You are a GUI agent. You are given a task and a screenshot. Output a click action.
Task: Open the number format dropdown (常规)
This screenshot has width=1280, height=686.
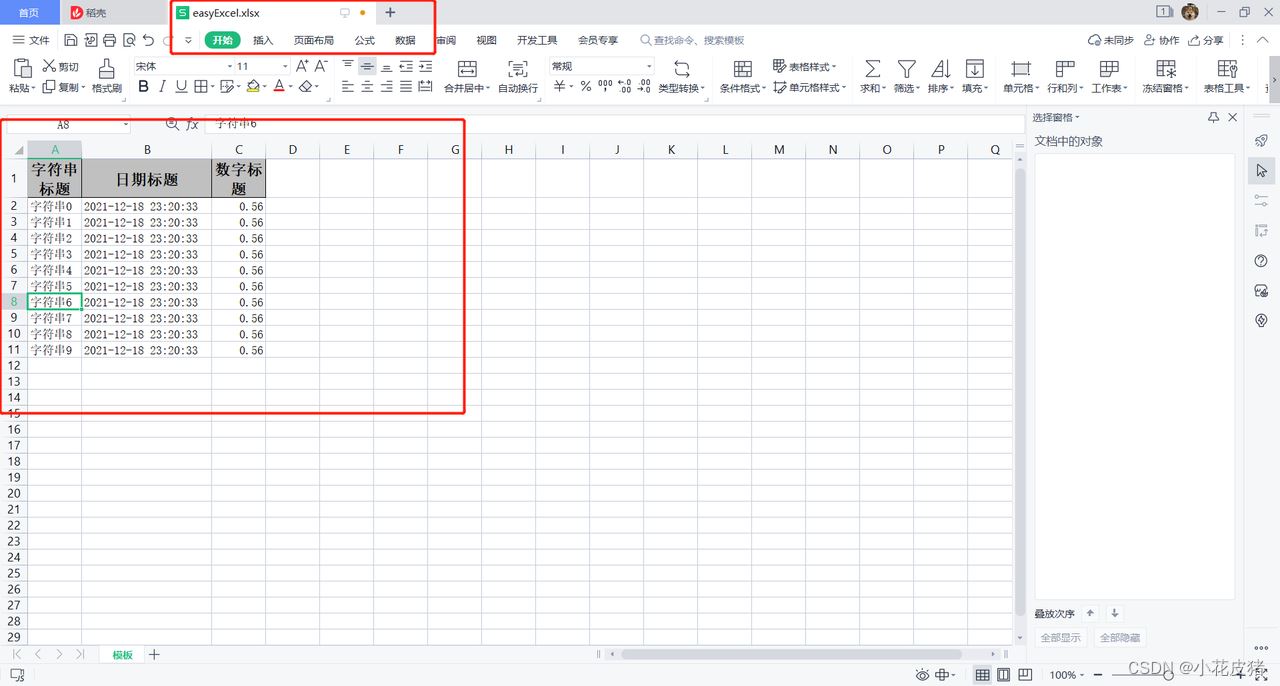click(649, 66)
